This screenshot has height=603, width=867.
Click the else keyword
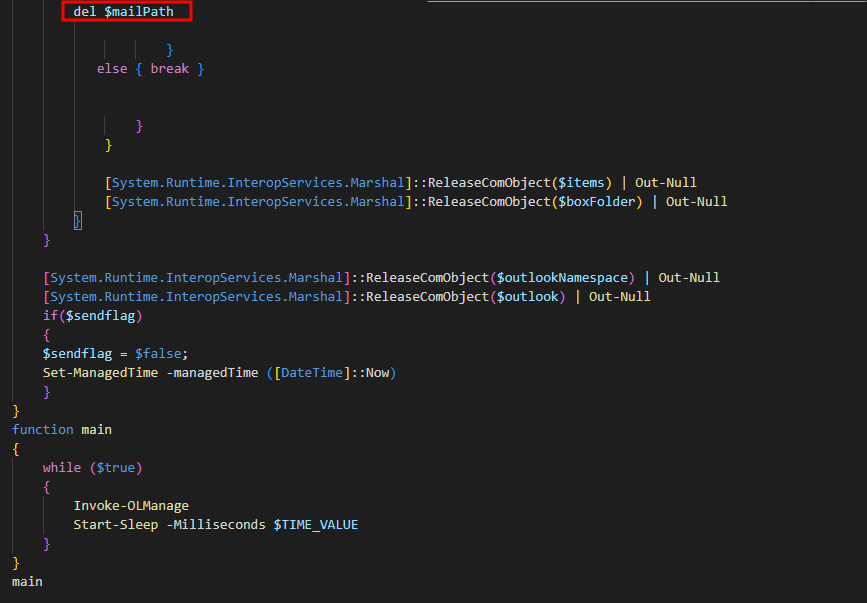(112, 69)
